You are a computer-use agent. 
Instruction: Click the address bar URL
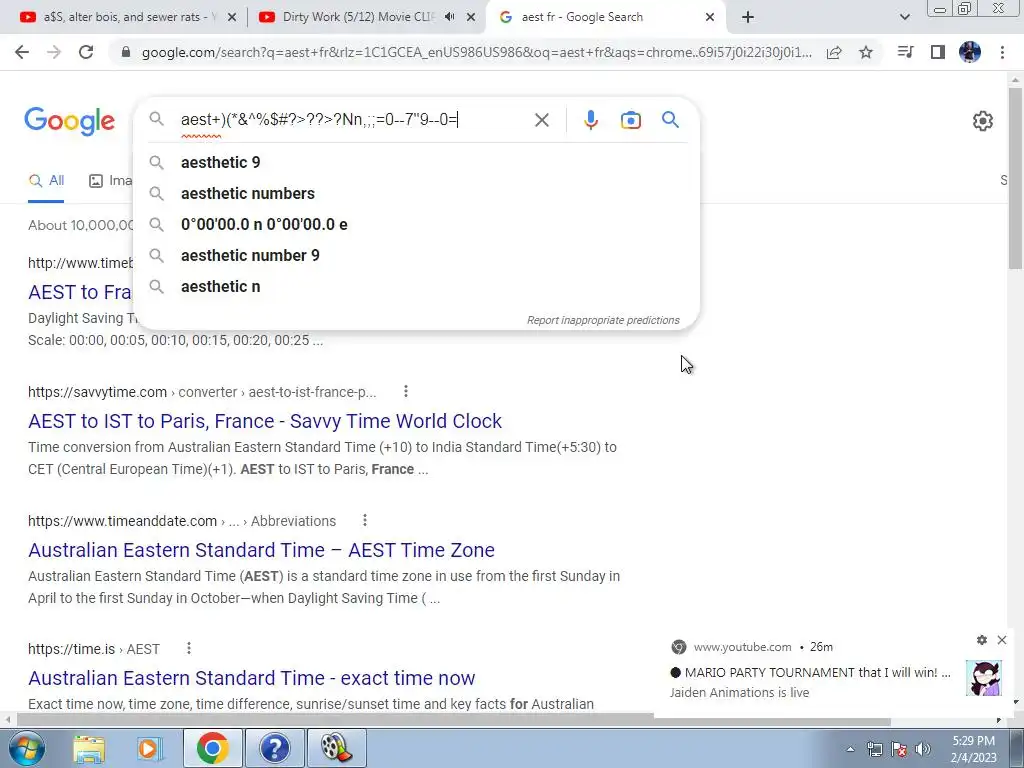[477, 52]
